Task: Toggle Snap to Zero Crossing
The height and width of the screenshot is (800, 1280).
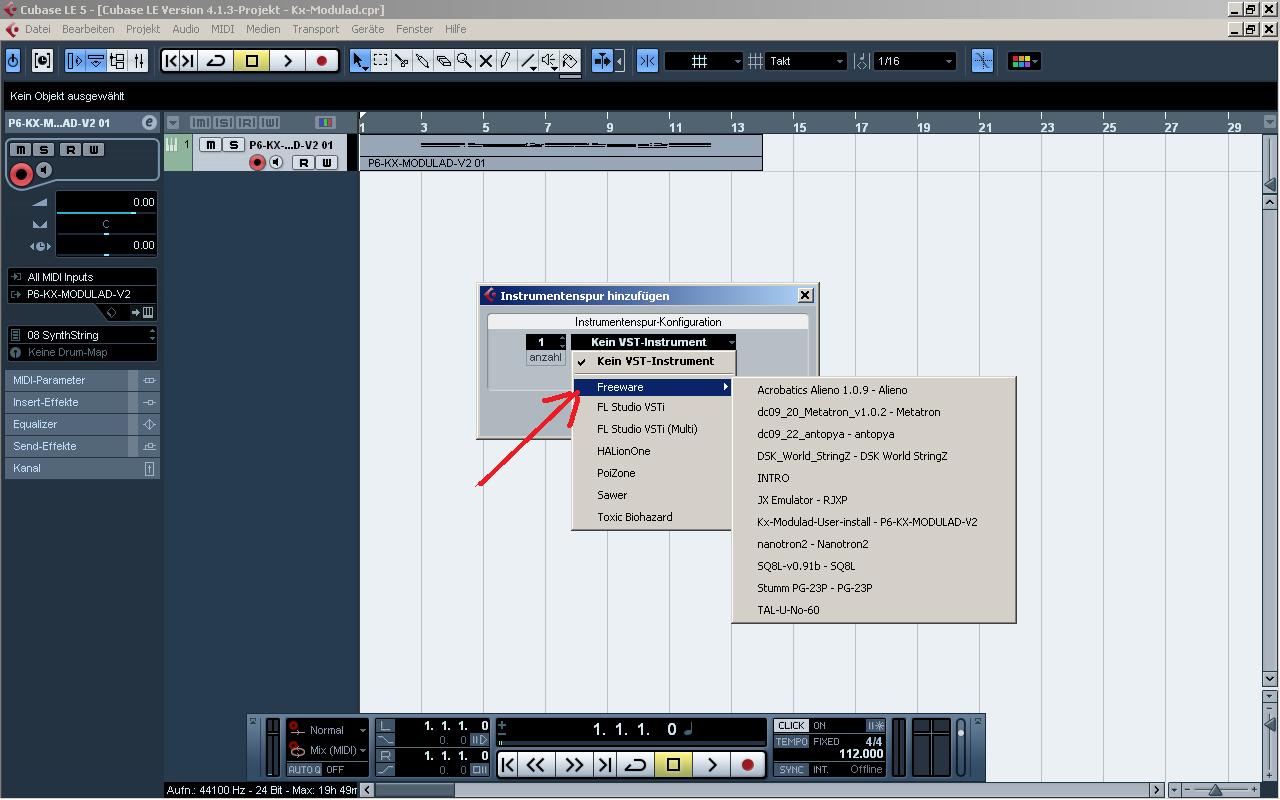Action: click(982, 61)
